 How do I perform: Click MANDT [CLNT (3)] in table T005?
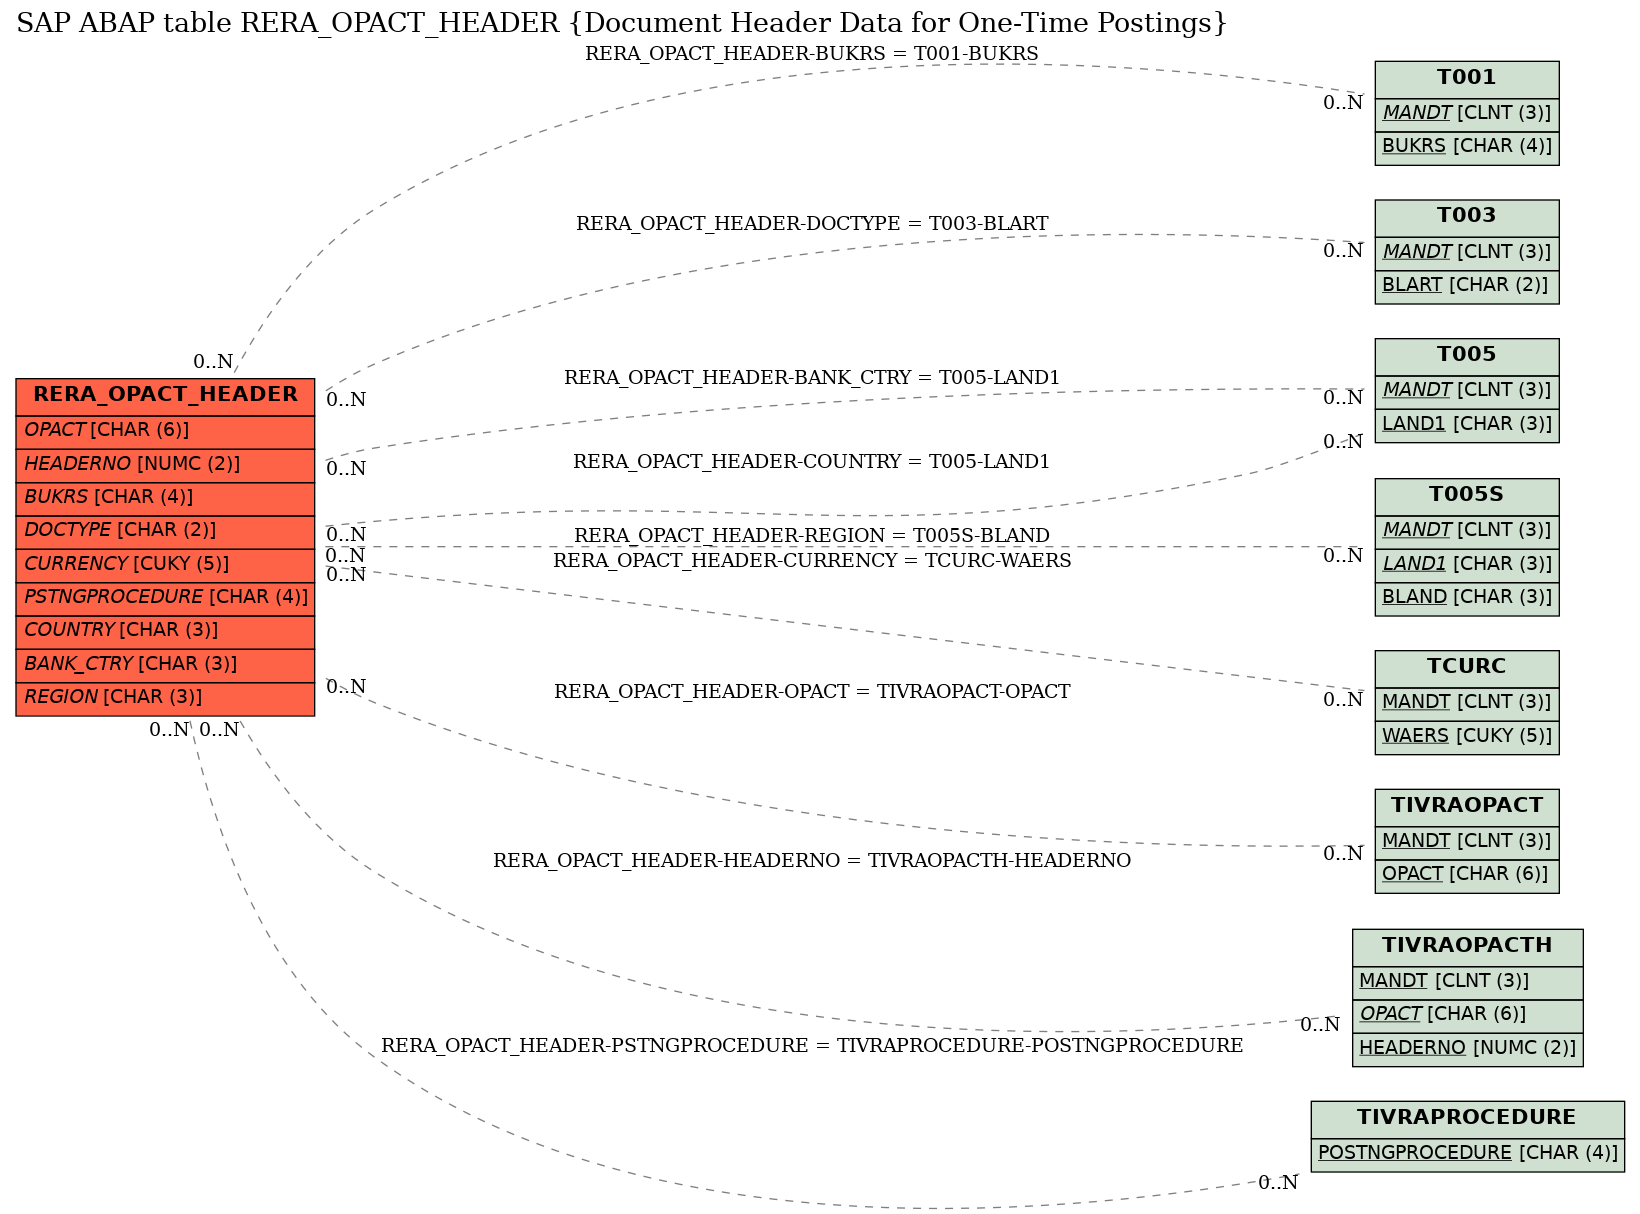pos(1466,392)
